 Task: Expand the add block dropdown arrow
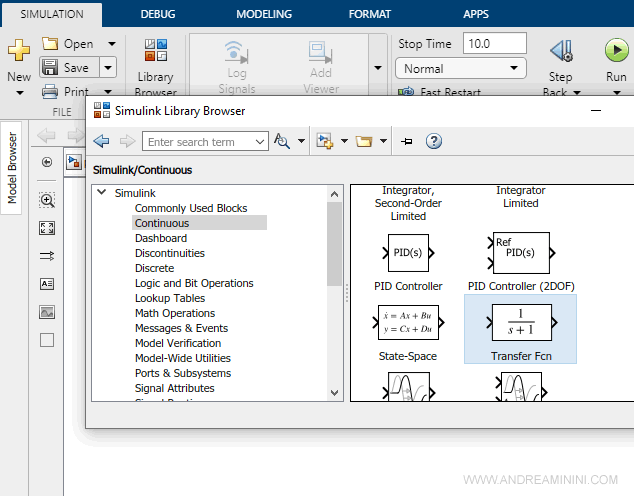344,141
